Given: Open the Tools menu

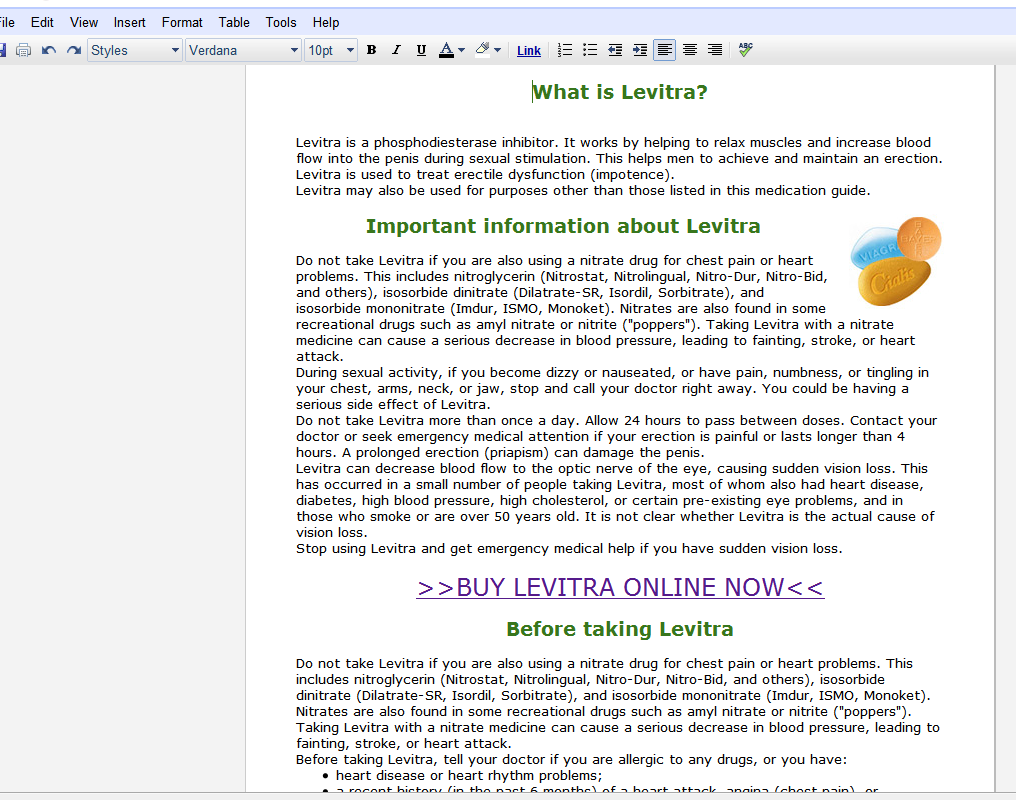Looking at the screenshot, I should click(281, 23).
